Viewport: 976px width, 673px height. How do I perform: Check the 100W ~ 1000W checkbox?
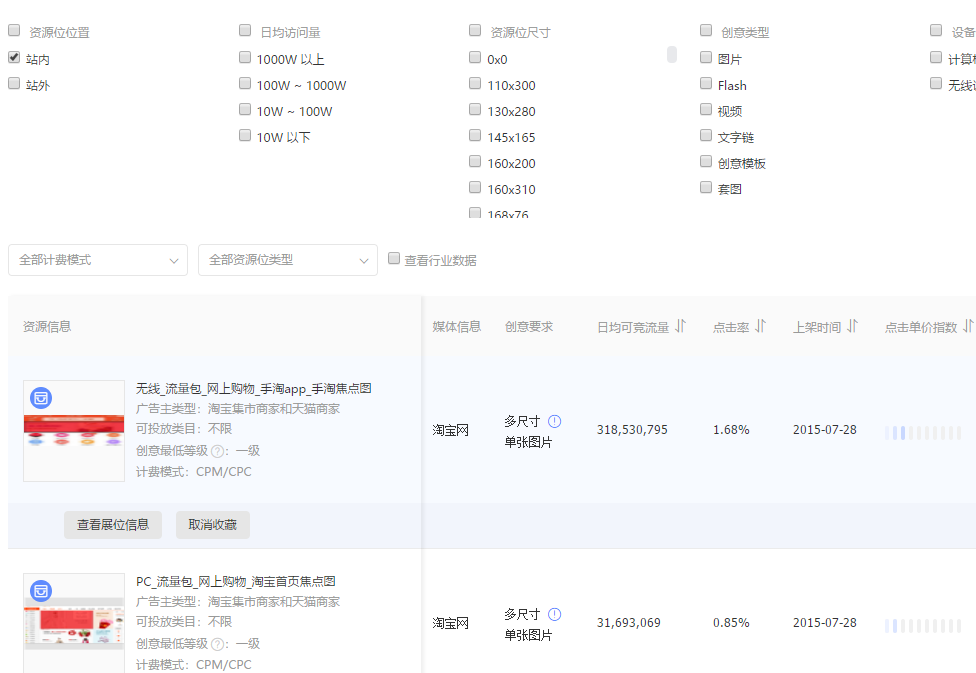245,83
